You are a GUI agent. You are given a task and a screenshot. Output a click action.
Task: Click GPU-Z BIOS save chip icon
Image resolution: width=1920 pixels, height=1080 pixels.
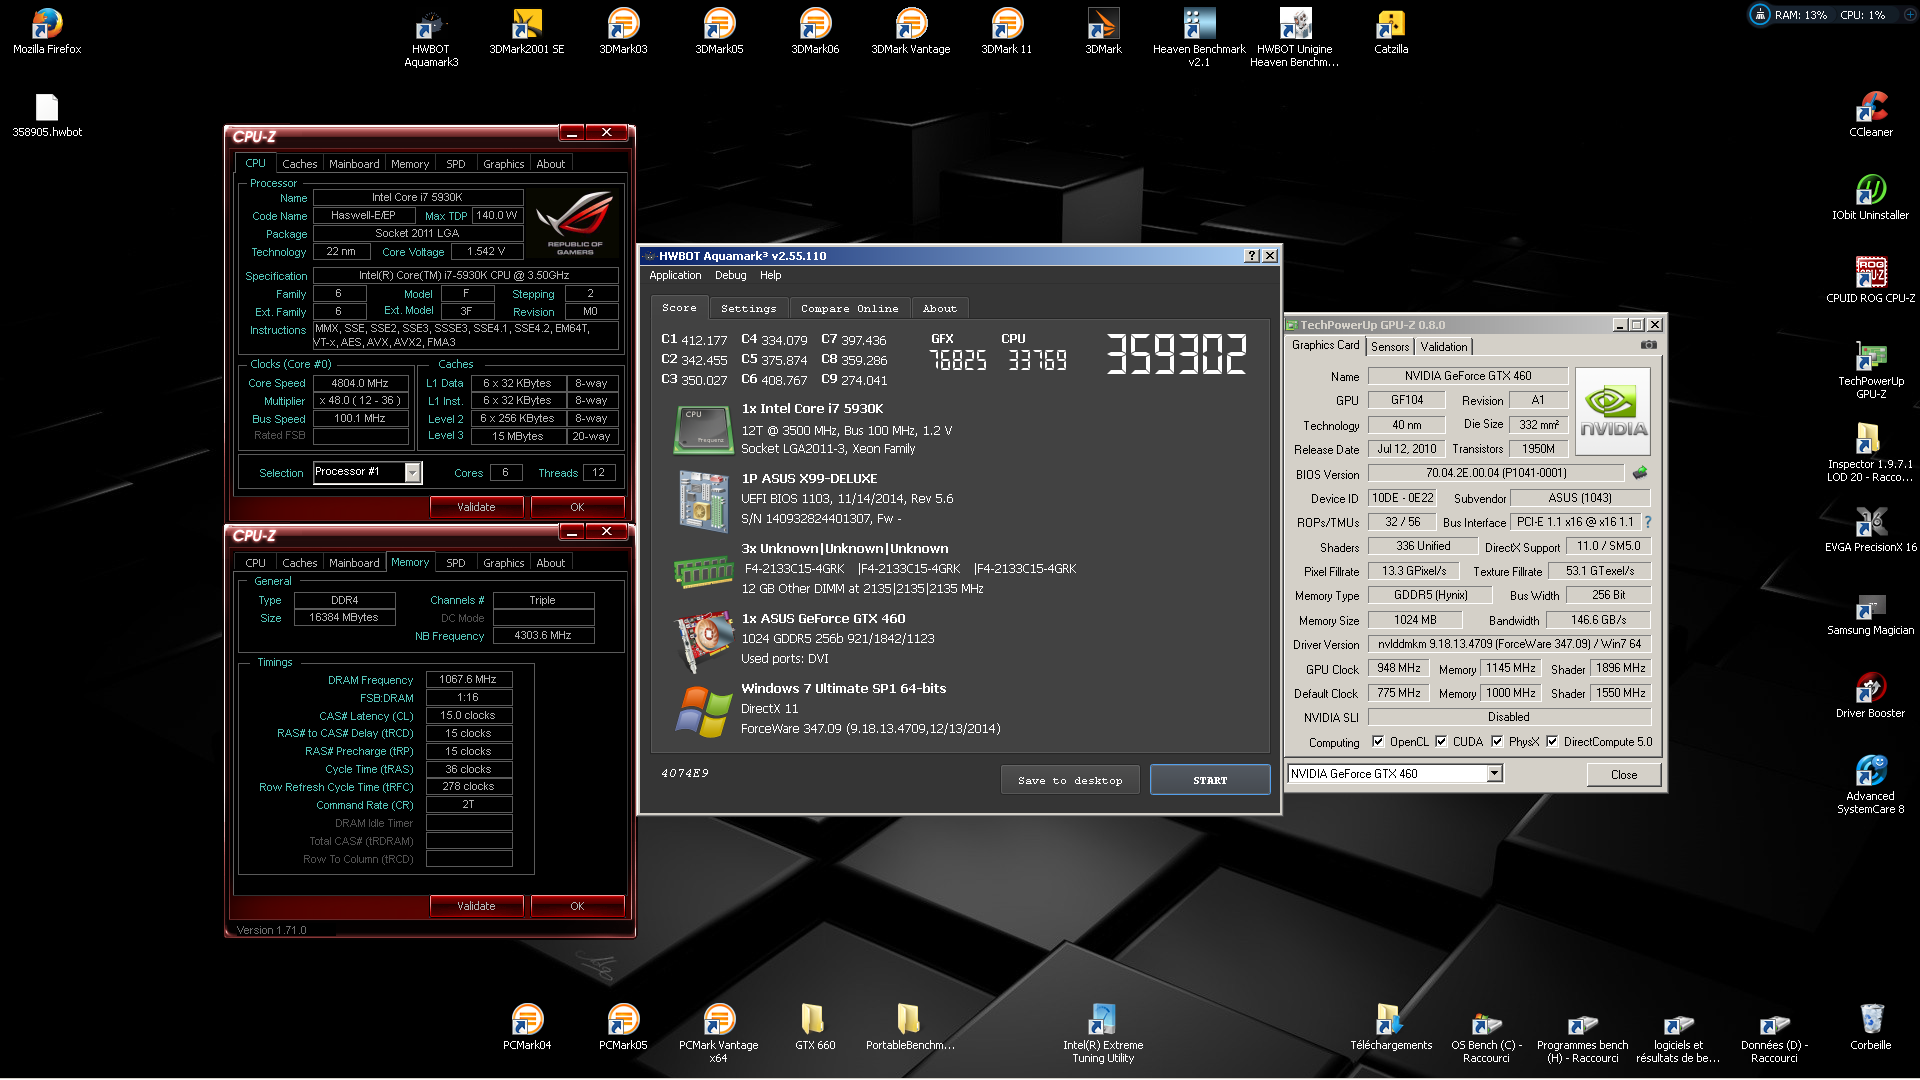(x=1640, y=473)
